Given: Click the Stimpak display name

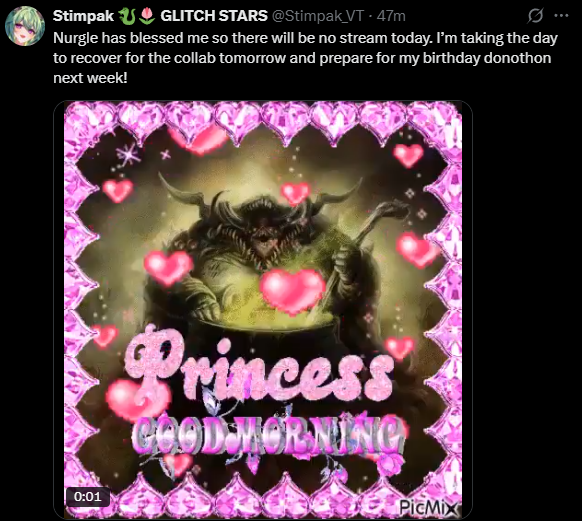Looking at the screenshot, I should (84, 16).
